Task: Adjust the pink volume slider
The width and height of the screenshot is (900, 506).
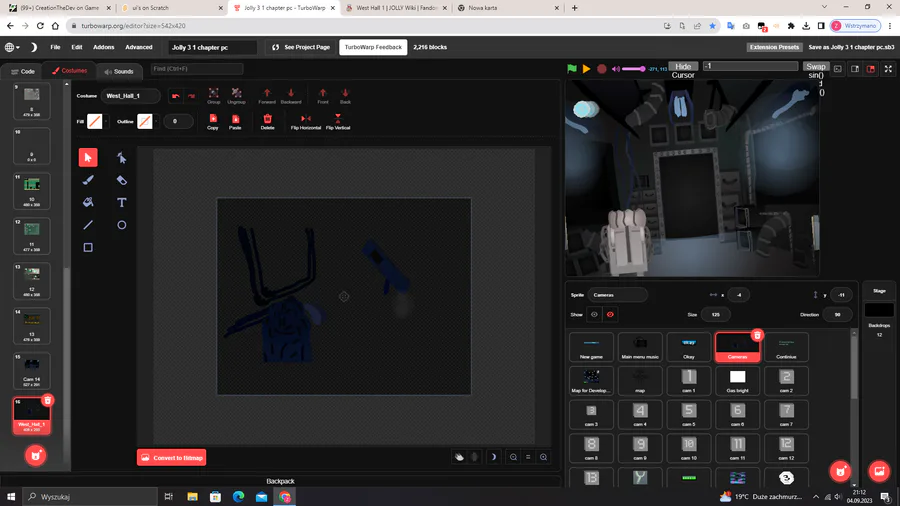Action: click(x=634, y=69)
